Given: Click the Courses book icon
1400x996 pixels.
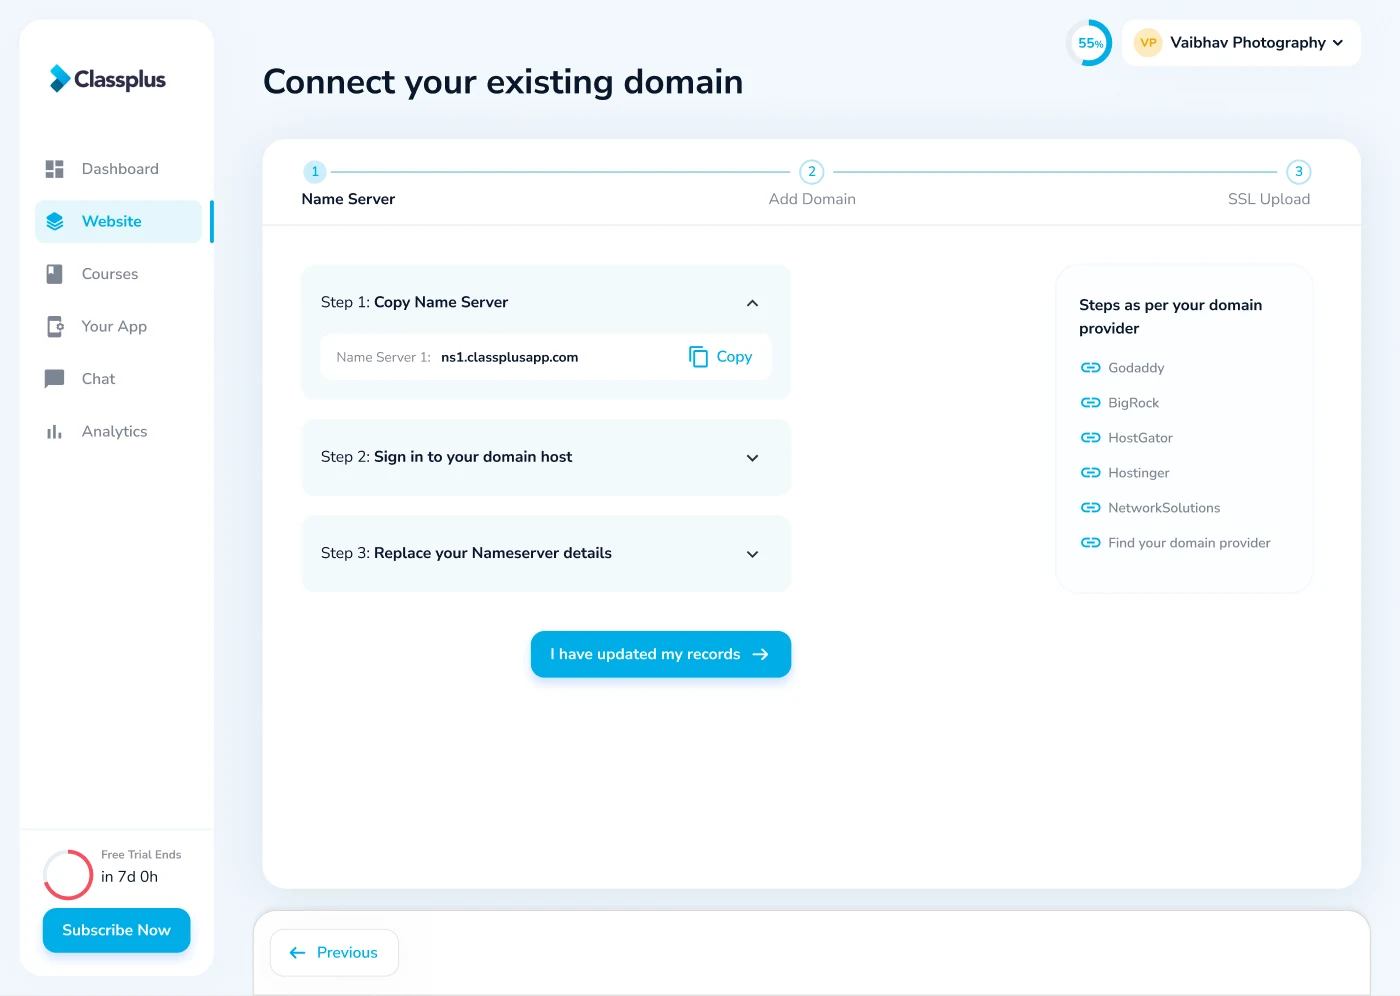Looking at the screenshot, I should click(55, 274).
